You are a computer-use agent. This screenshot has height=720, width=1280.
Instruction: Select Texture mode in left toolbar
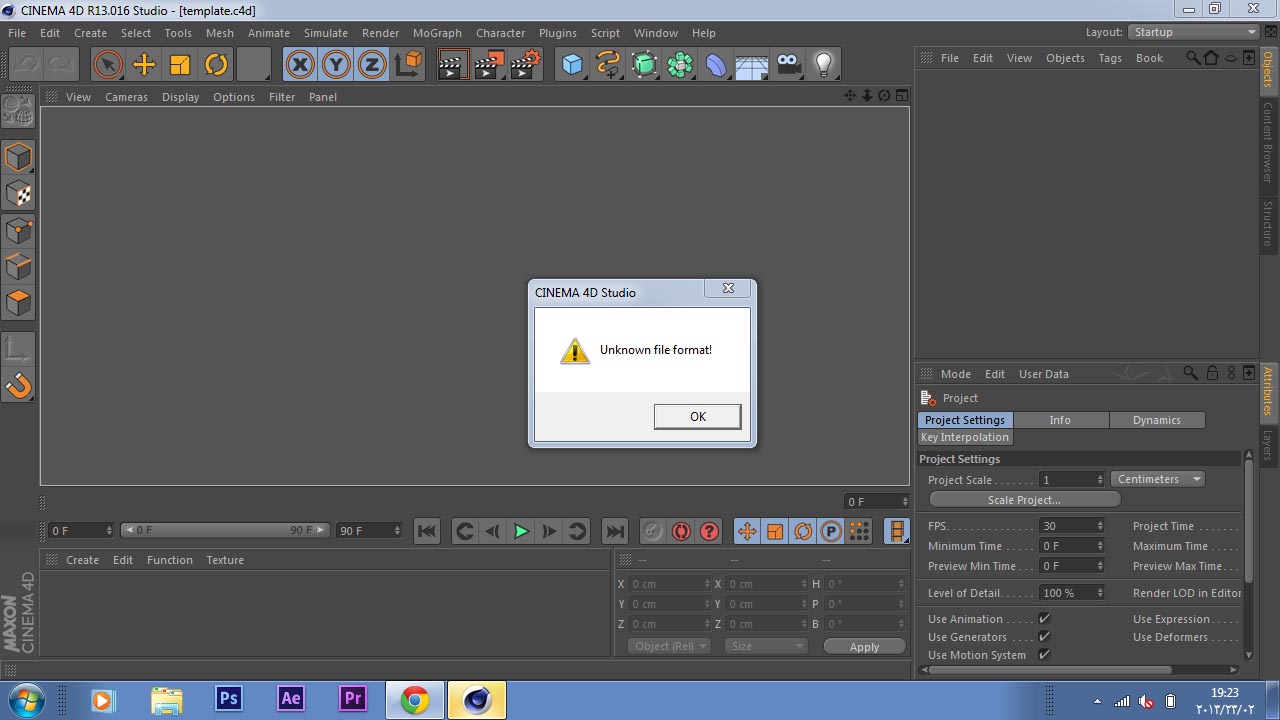pos(18,194)
